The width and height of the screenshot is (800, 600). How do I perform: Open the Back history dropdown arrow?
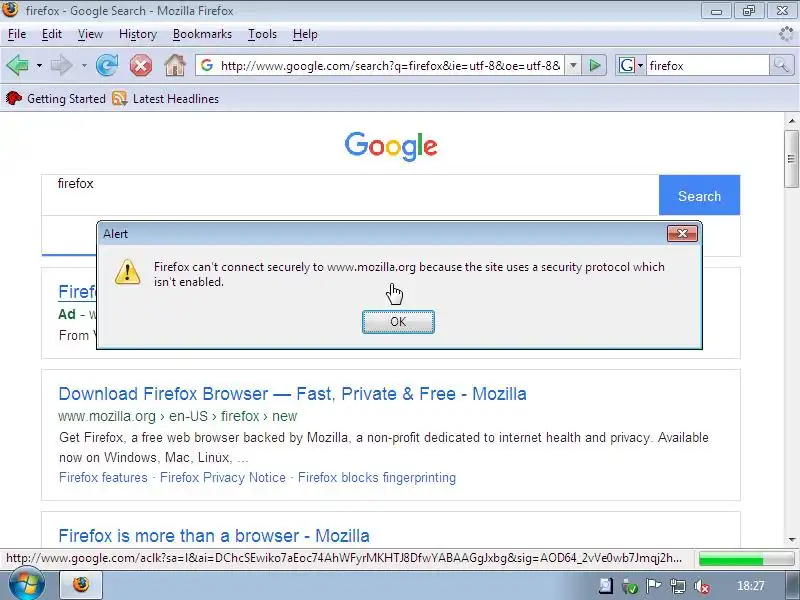click(x=39, y=66)
